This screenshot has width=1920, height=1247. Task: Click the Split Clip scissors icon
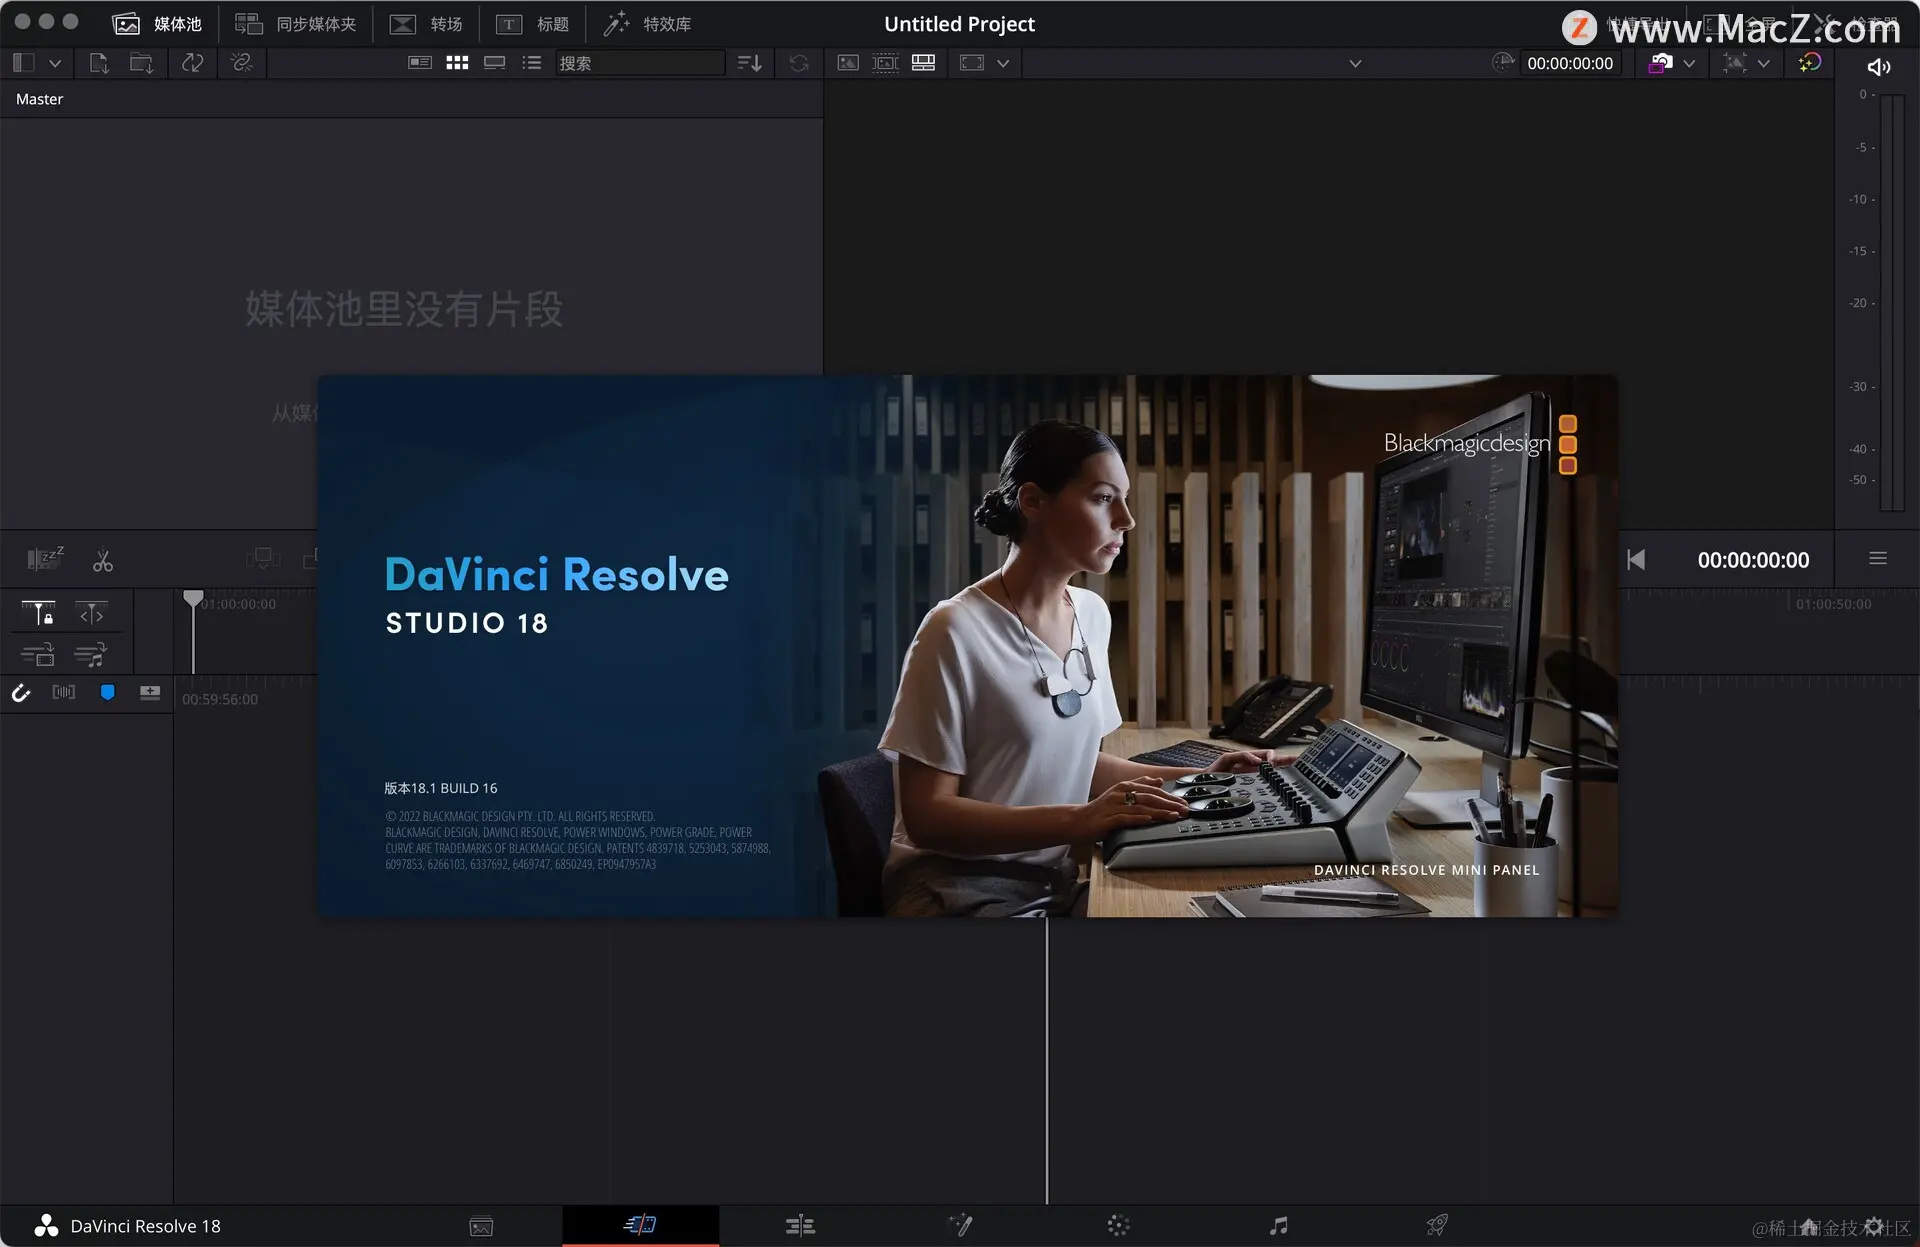tap(103, 561)
